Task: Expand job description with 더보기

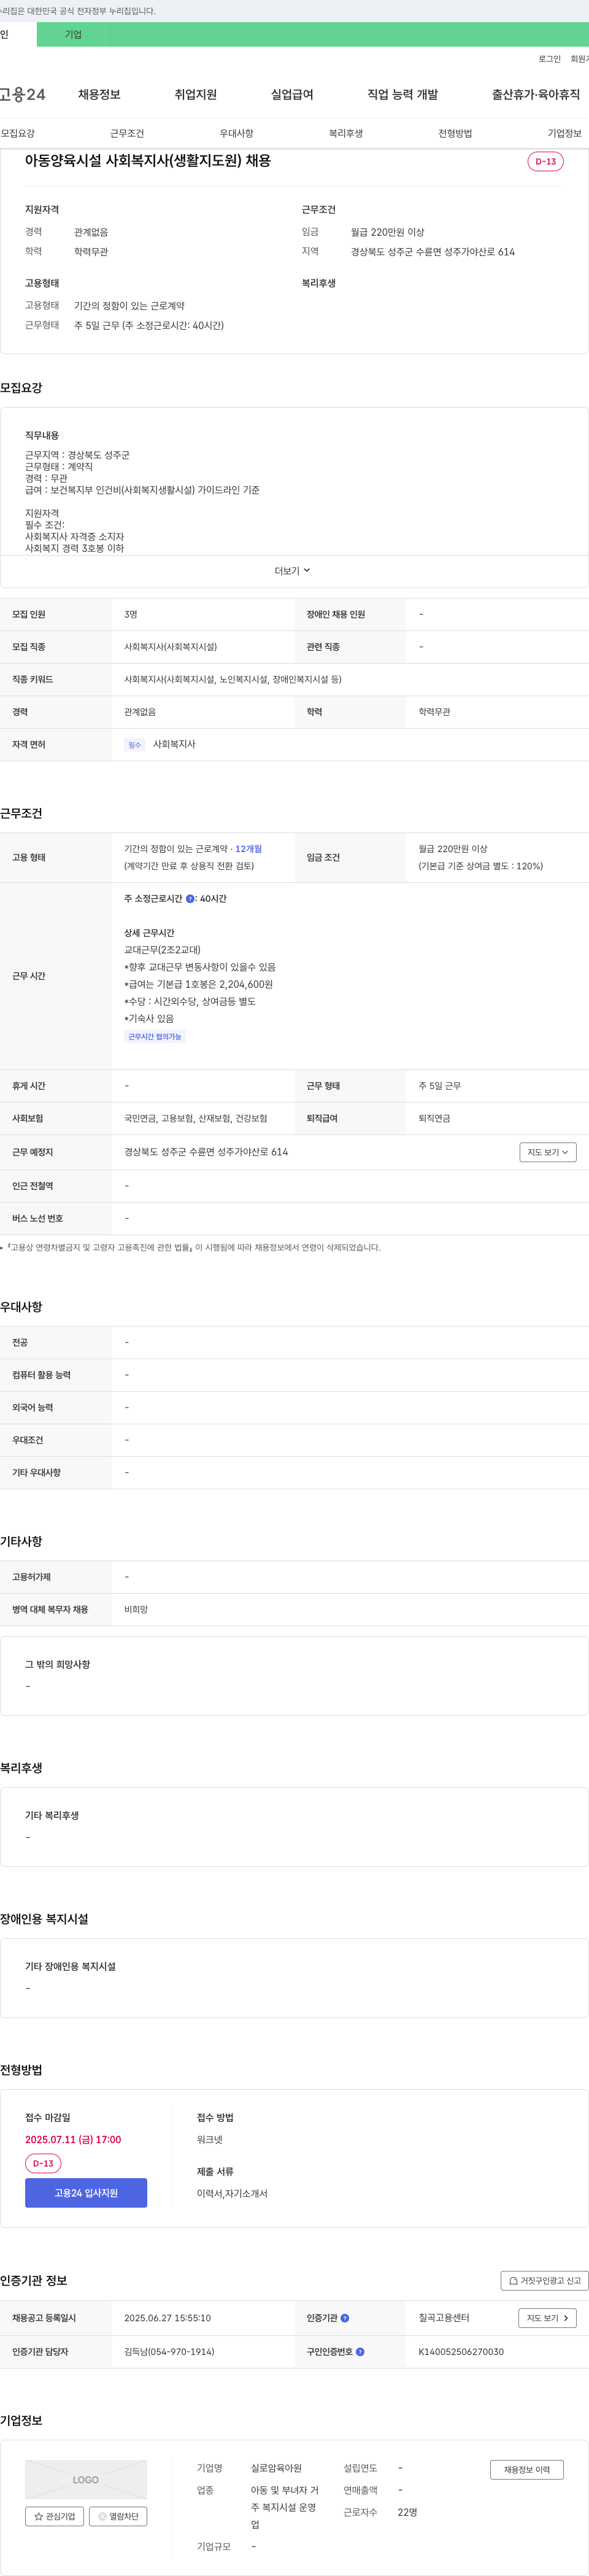Action: tap(293, 571)
